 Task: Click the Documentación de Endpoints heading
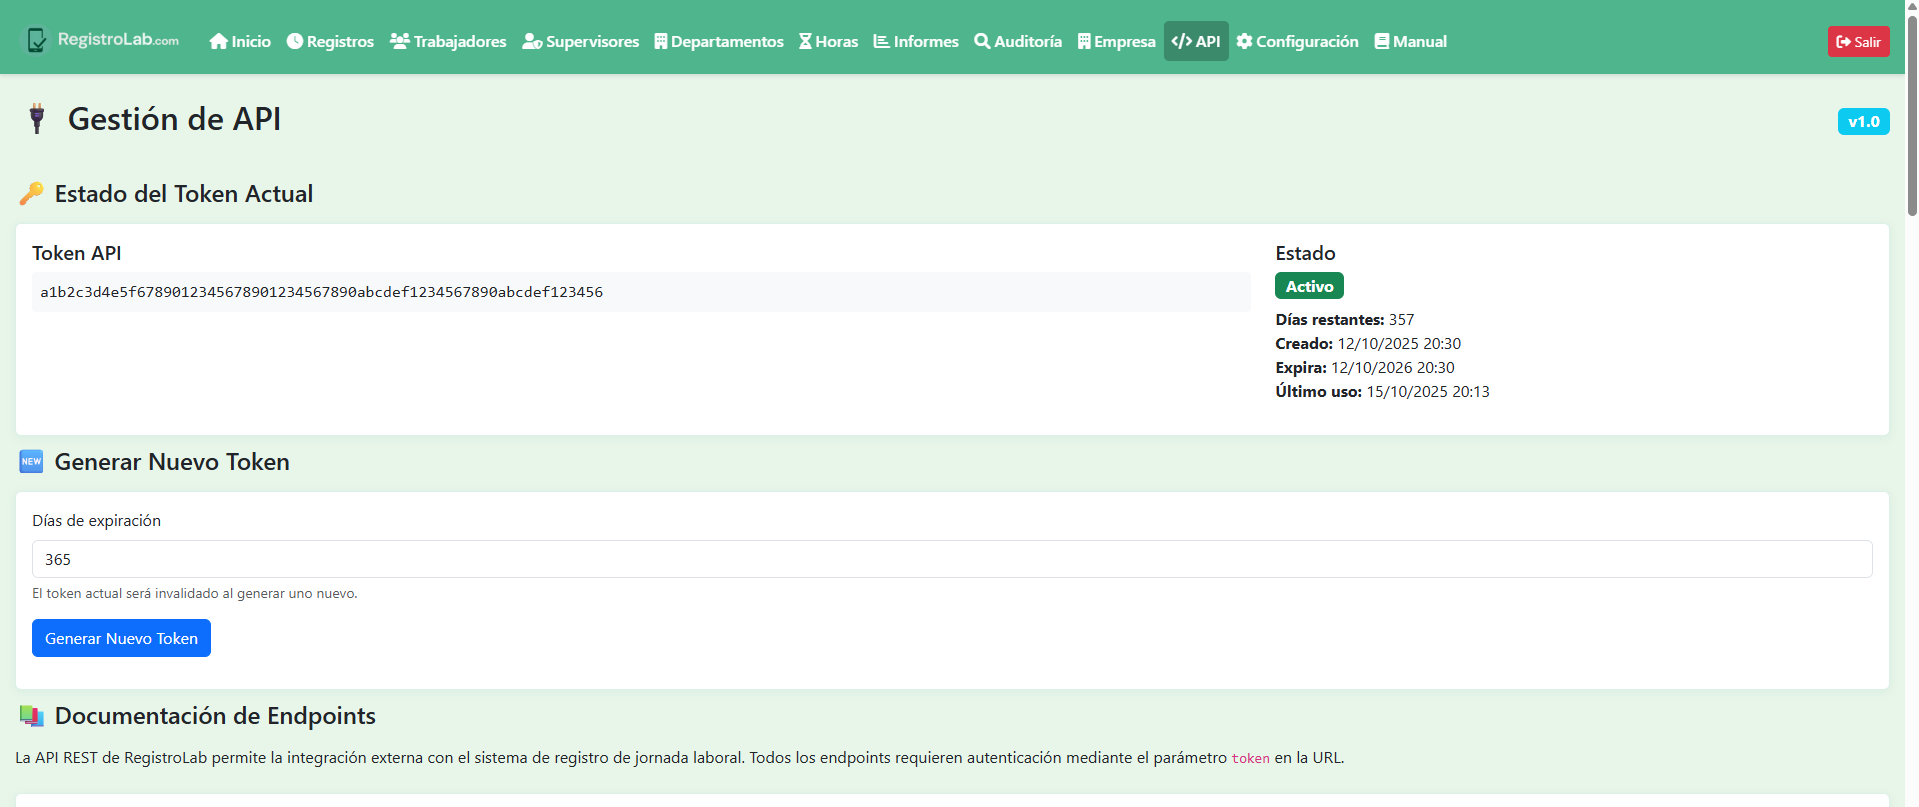pyautogui.click(x=215, y=716)
